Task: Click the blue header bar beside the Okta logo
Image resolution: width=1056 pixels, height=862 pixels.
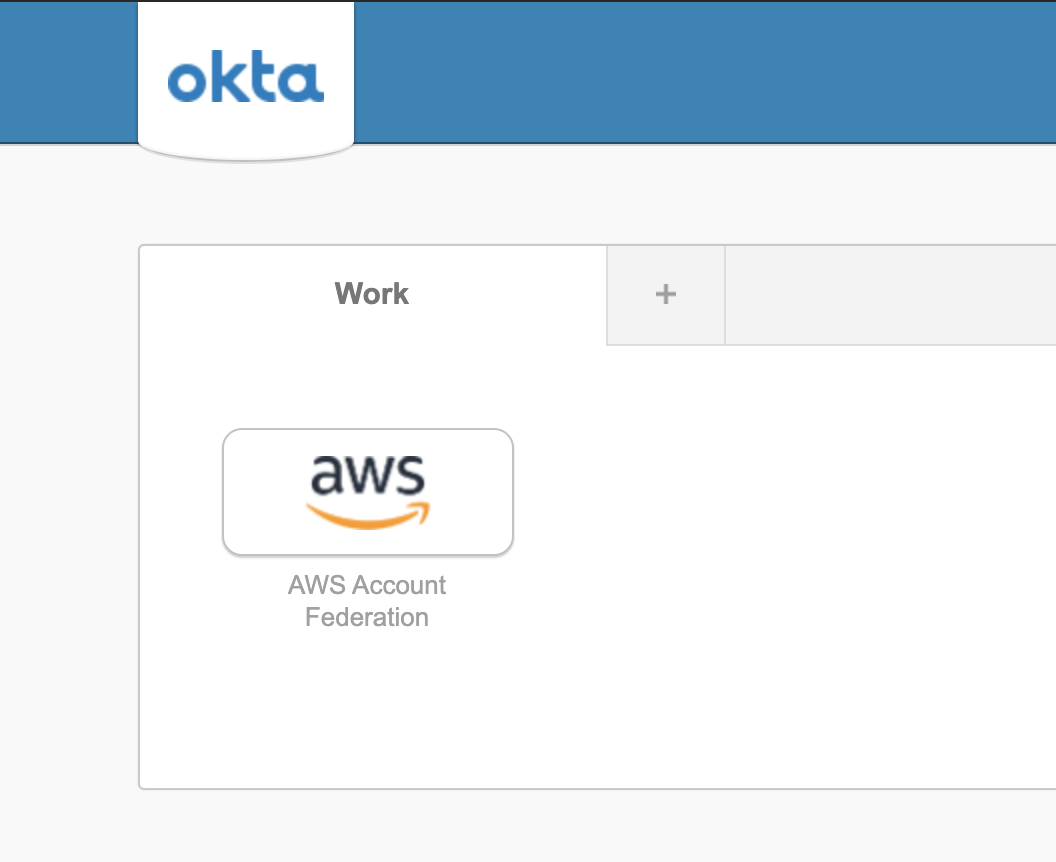Action: click(x=700, y=70)
